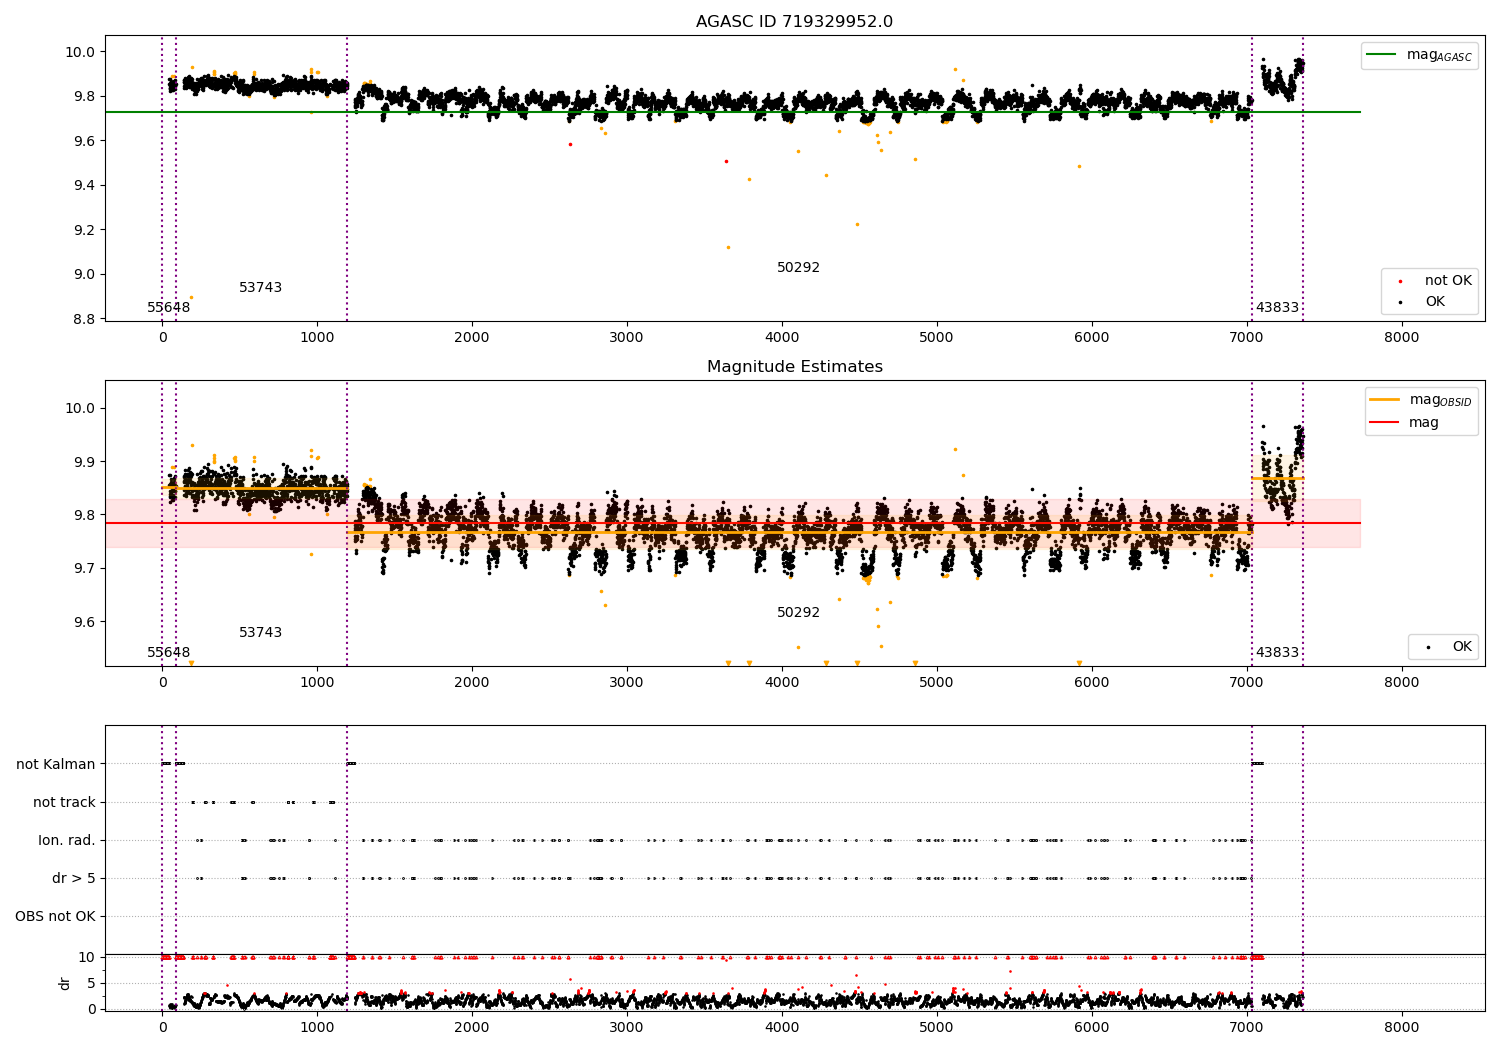Click the 'dr > 5' axis label
This screenshot has width=1500, height=1050.
click(x=74, y=878)
